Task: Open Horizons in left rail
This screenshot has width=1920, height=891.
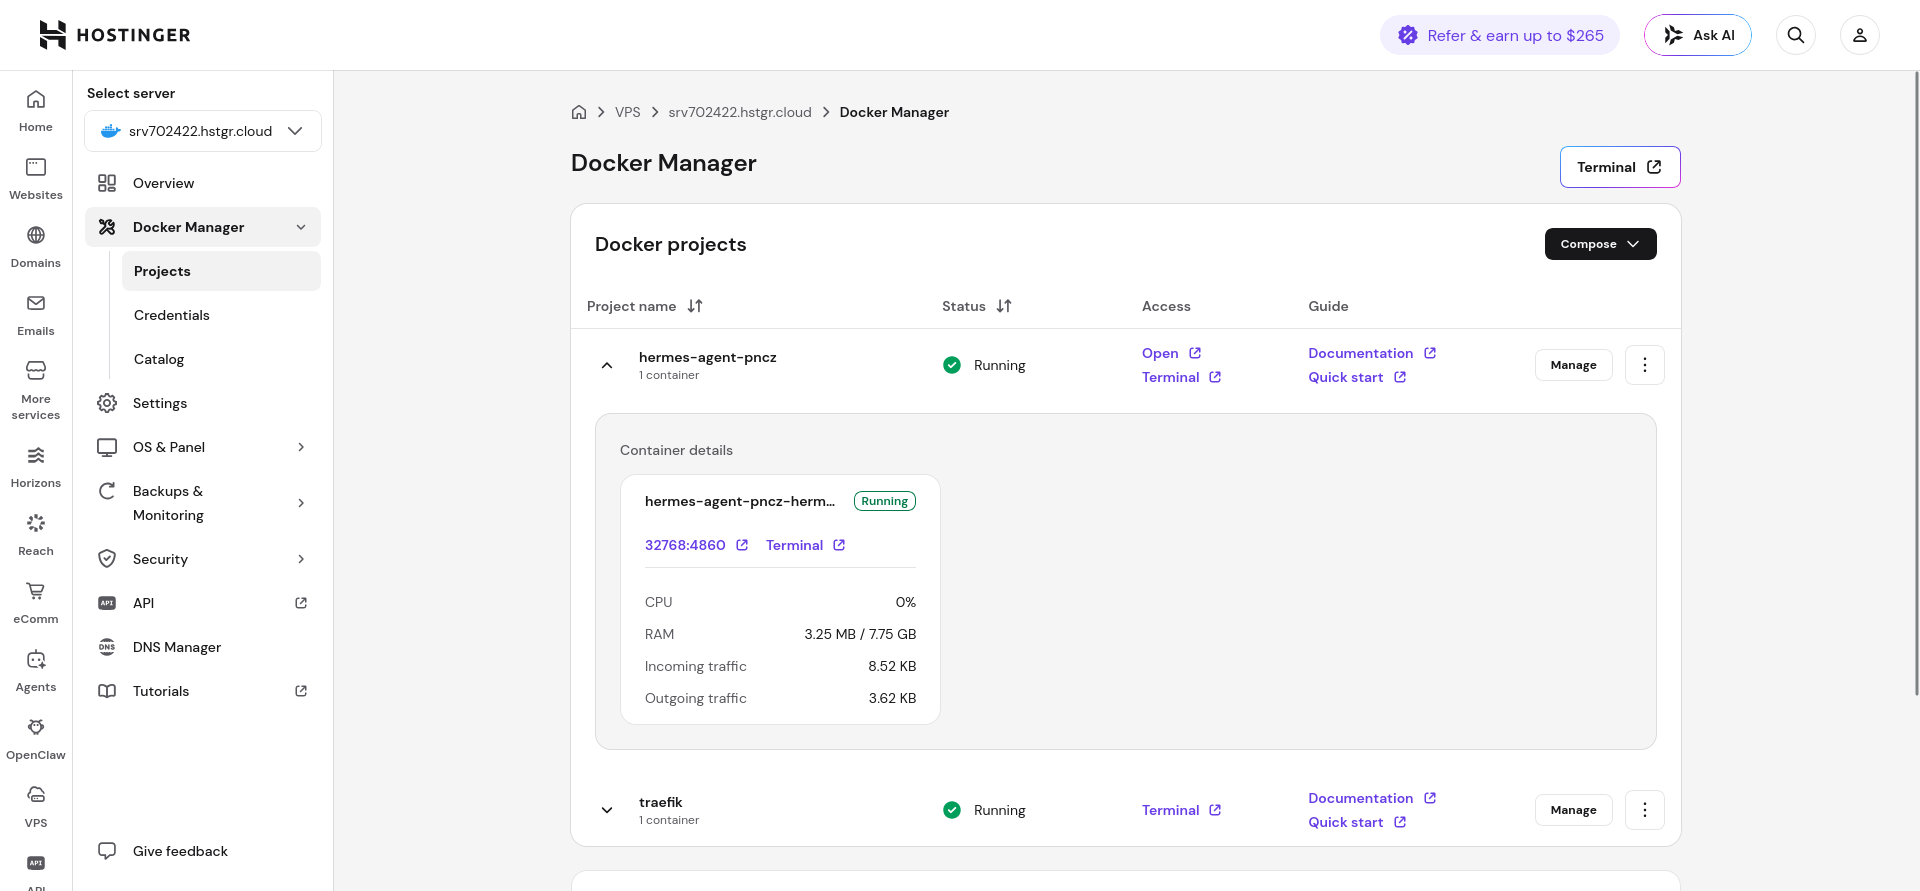Action: (36, 467)
